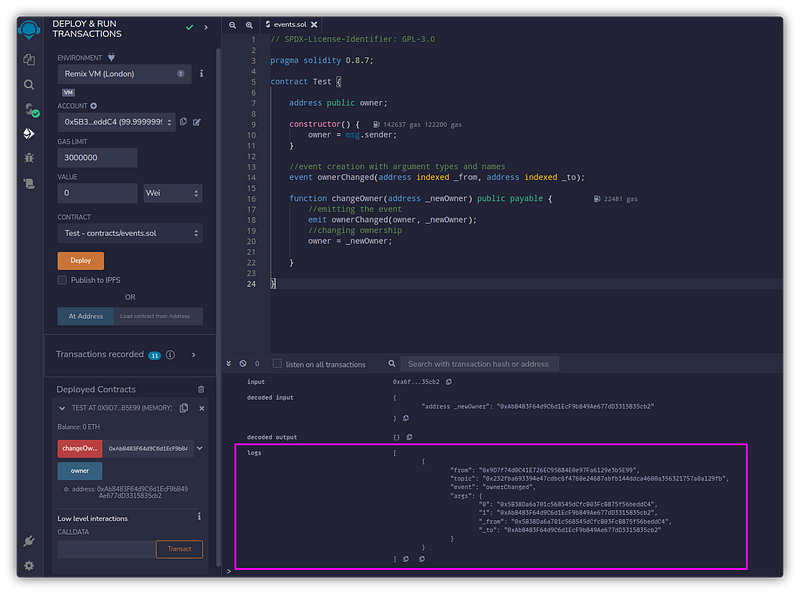Viewport: 800px width, 594px height.
Task: Select the events.sol editor tab
Action: pos(288,24)
